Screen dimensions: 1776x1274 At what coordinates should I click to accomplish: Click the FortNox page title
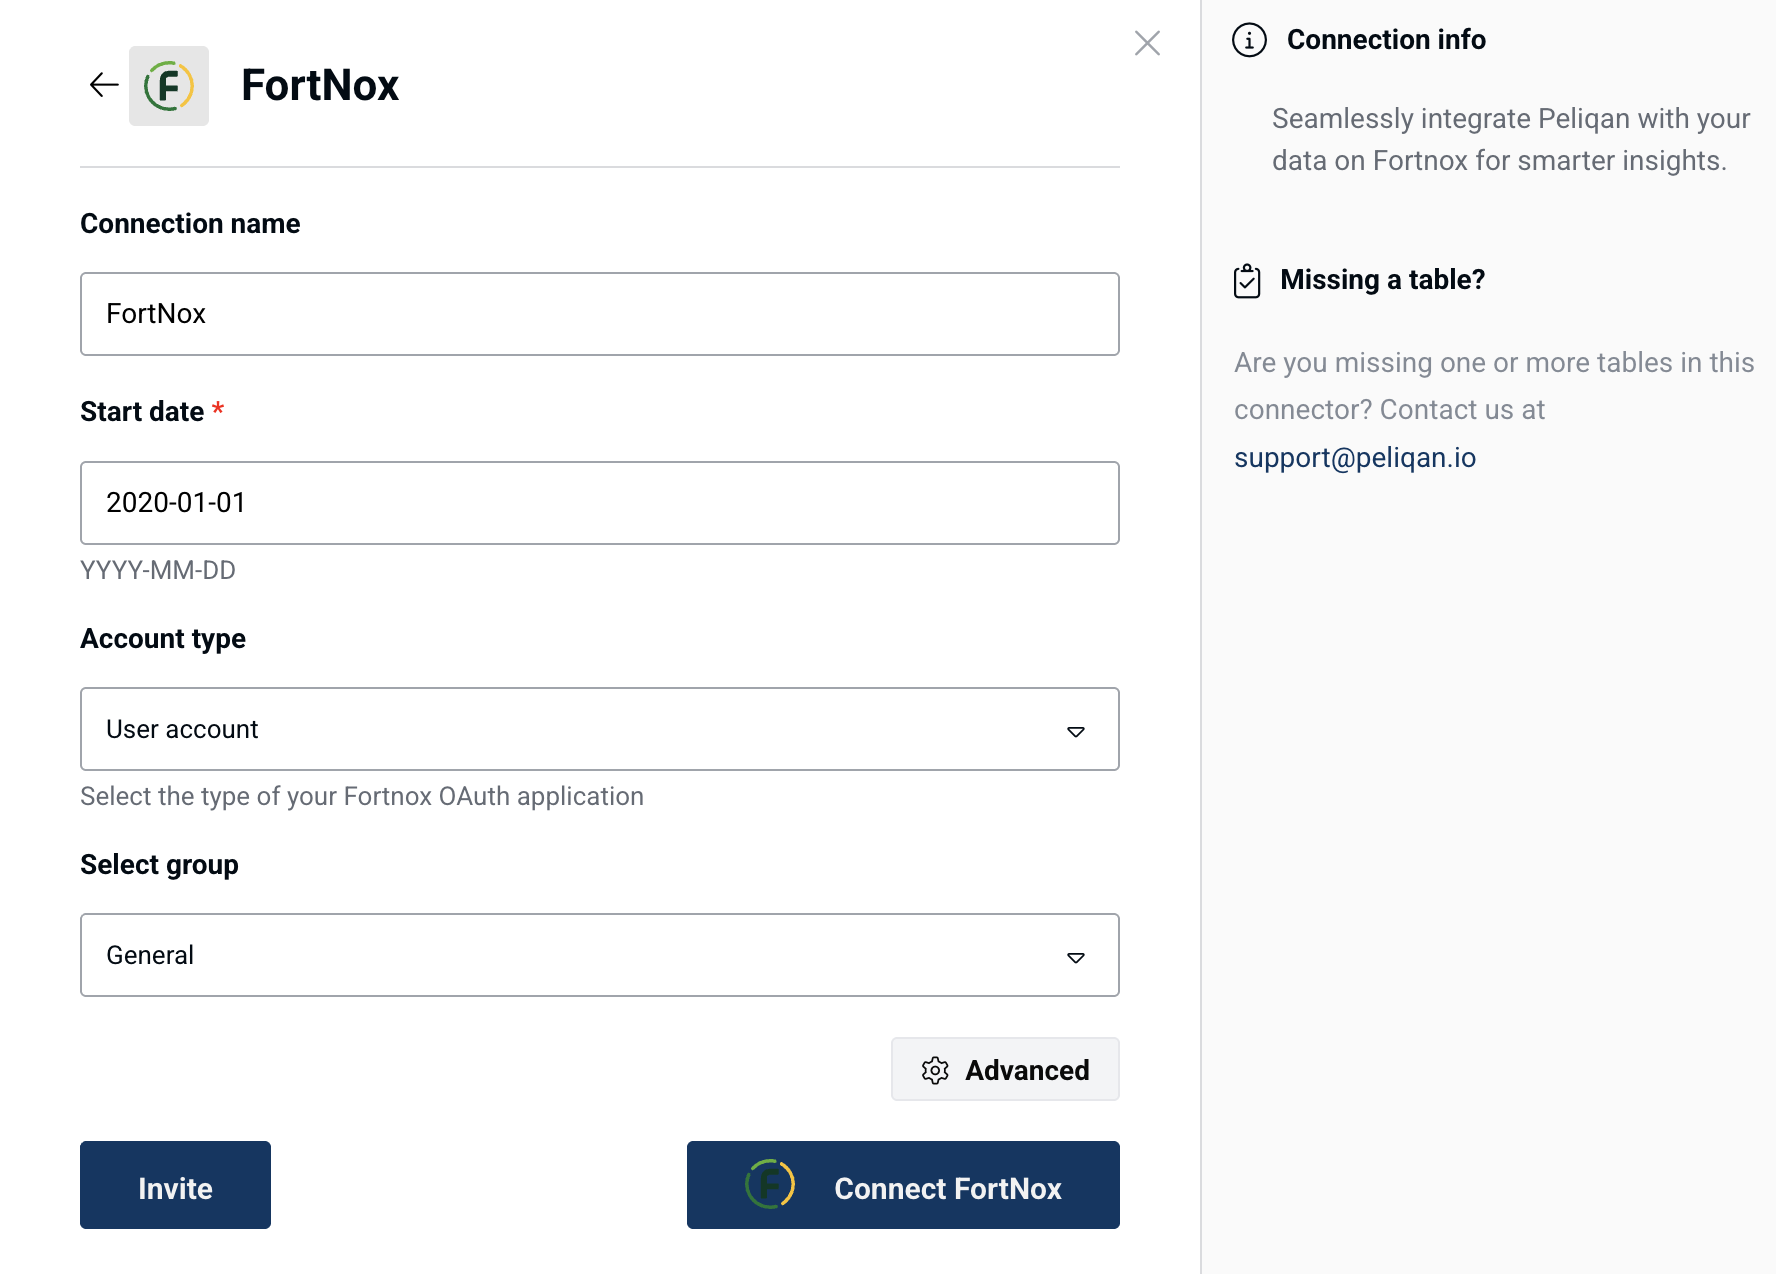(x=320, y=85)
